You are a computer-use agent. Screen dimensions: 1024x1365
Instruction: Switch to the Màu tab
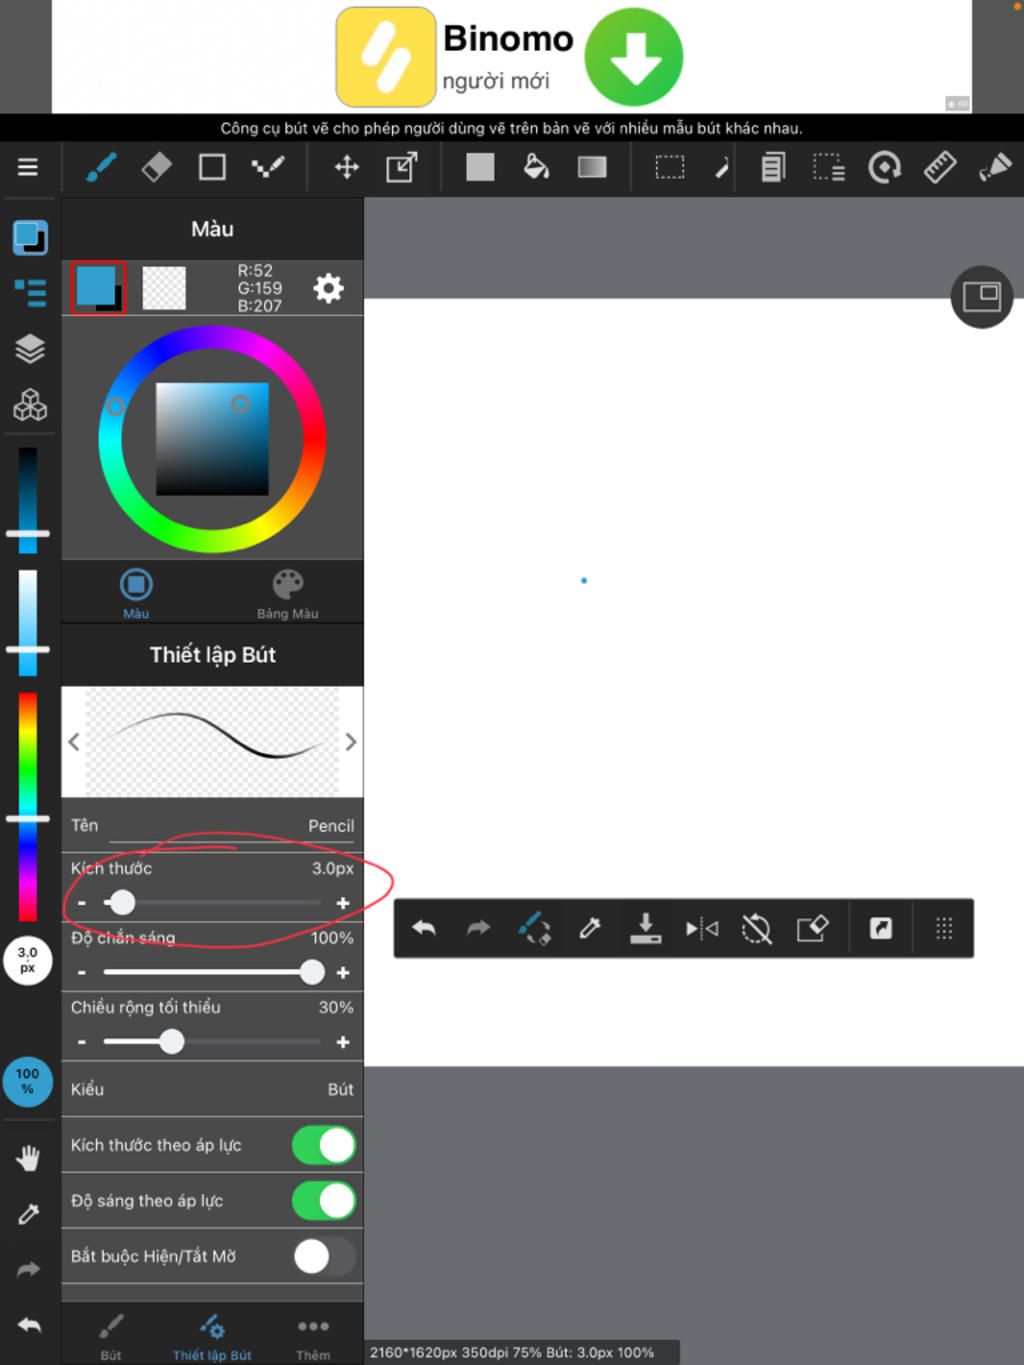[x=136, y=593]
